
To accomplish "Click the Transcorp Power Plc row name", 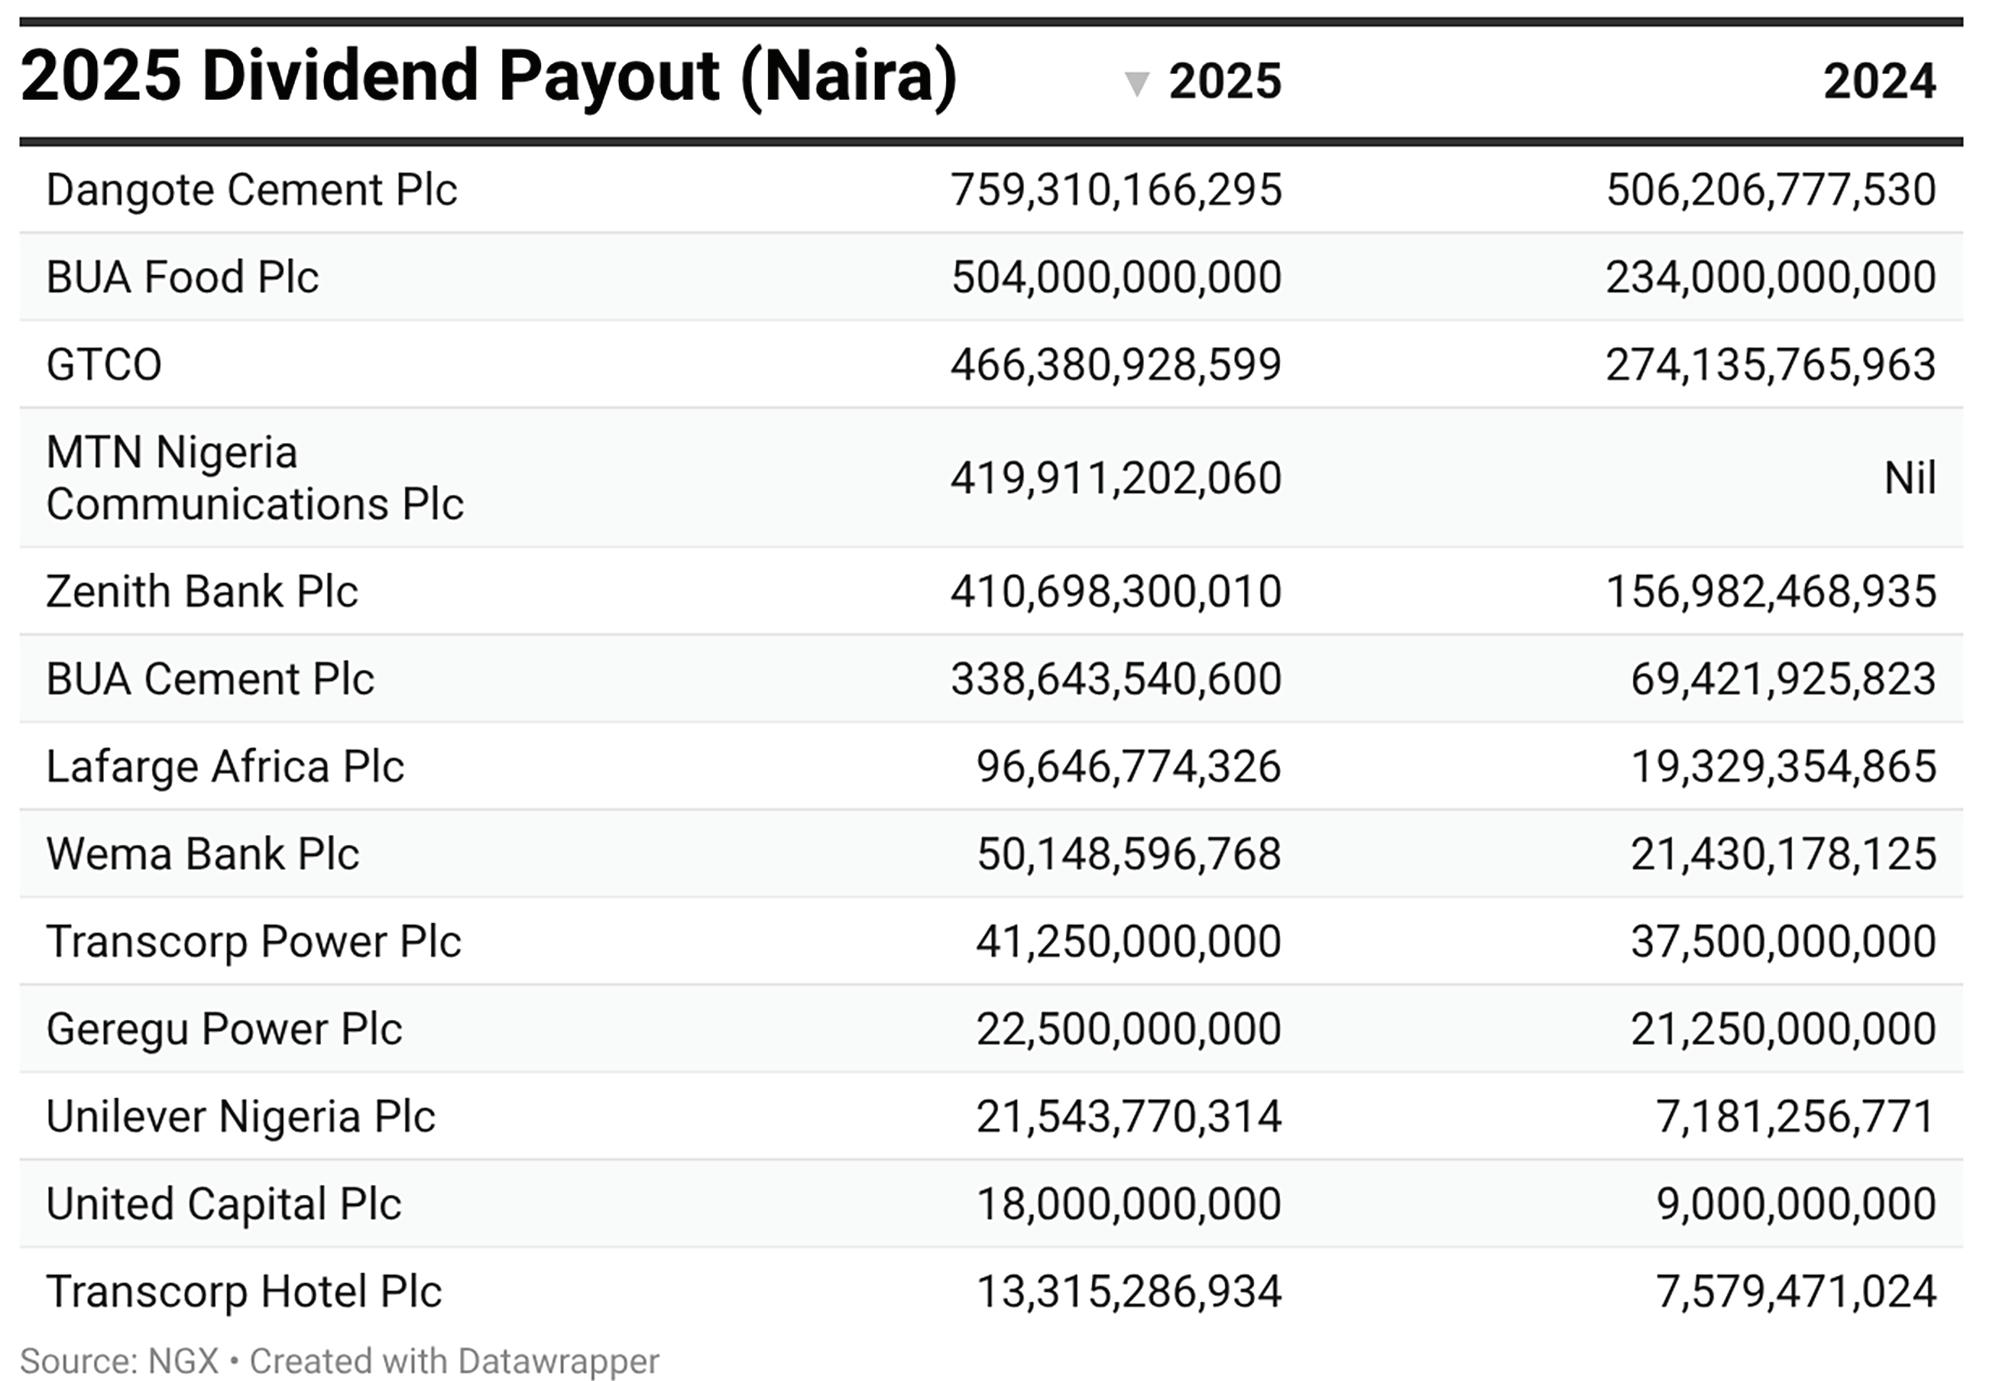I will [x=253, y=941].
